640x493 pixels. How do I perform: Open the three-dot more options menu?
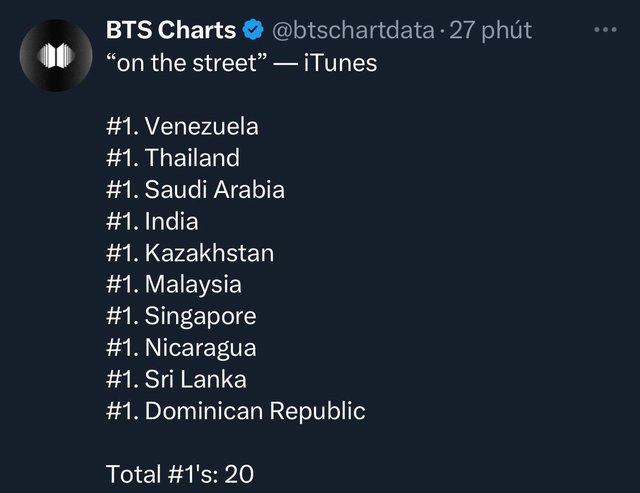(605, 29)
